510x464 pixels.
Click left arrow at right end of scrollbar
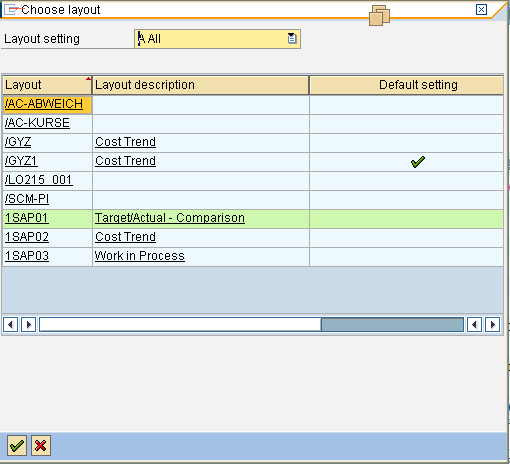point(474,325)
